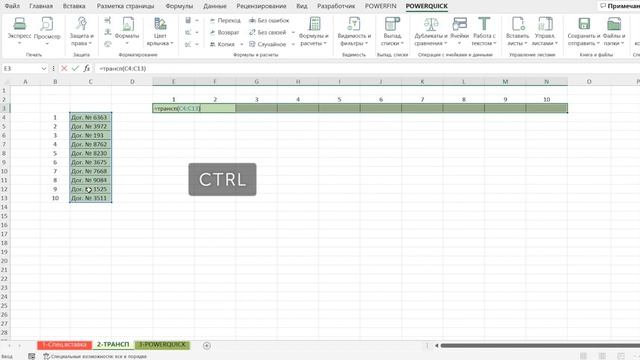Click the Переход button
Image resolution: width=640 pixels, height=360 pixels.
pyautogui.click(x=225, y=20)
